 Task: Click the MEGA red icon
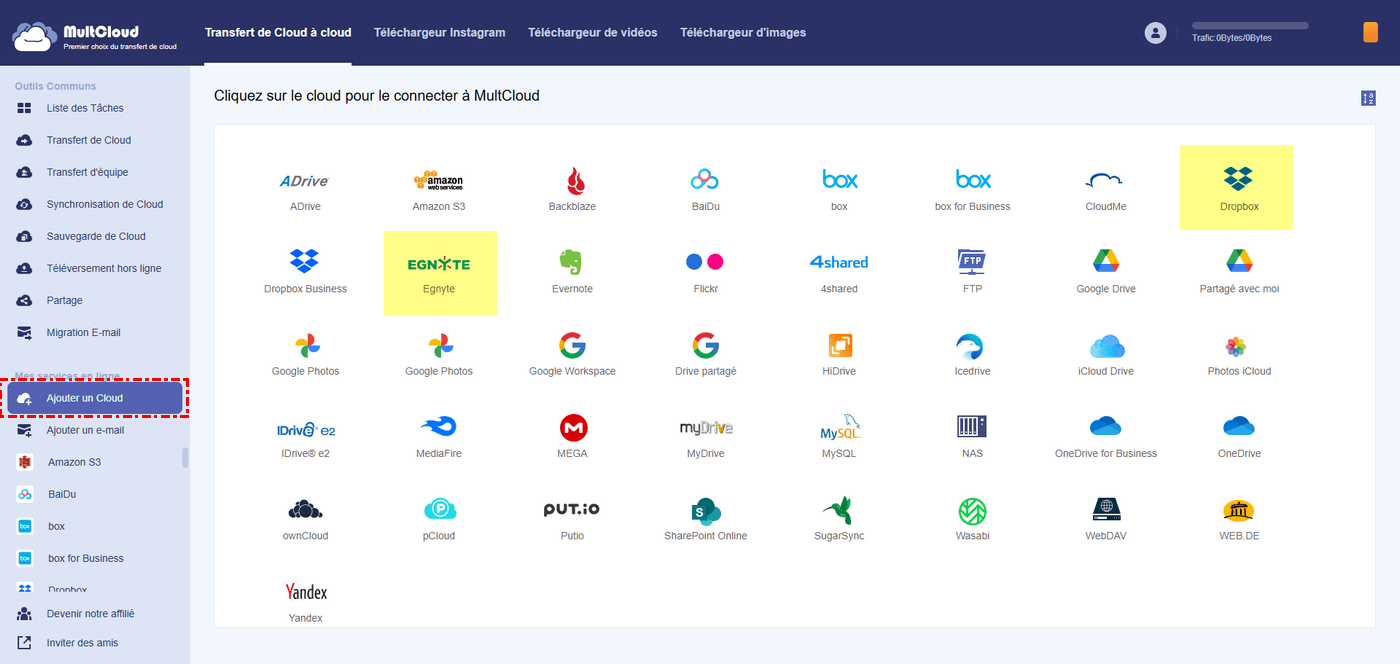click(573, 428)
